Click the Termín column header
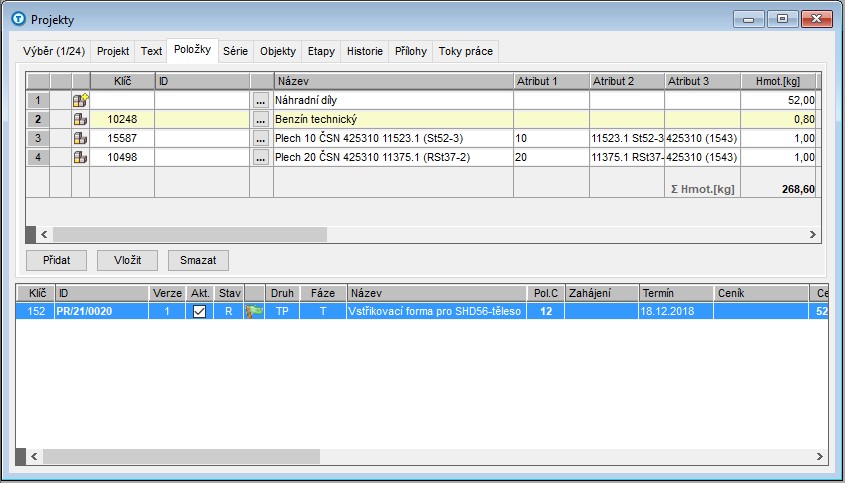 pos(676,293)
